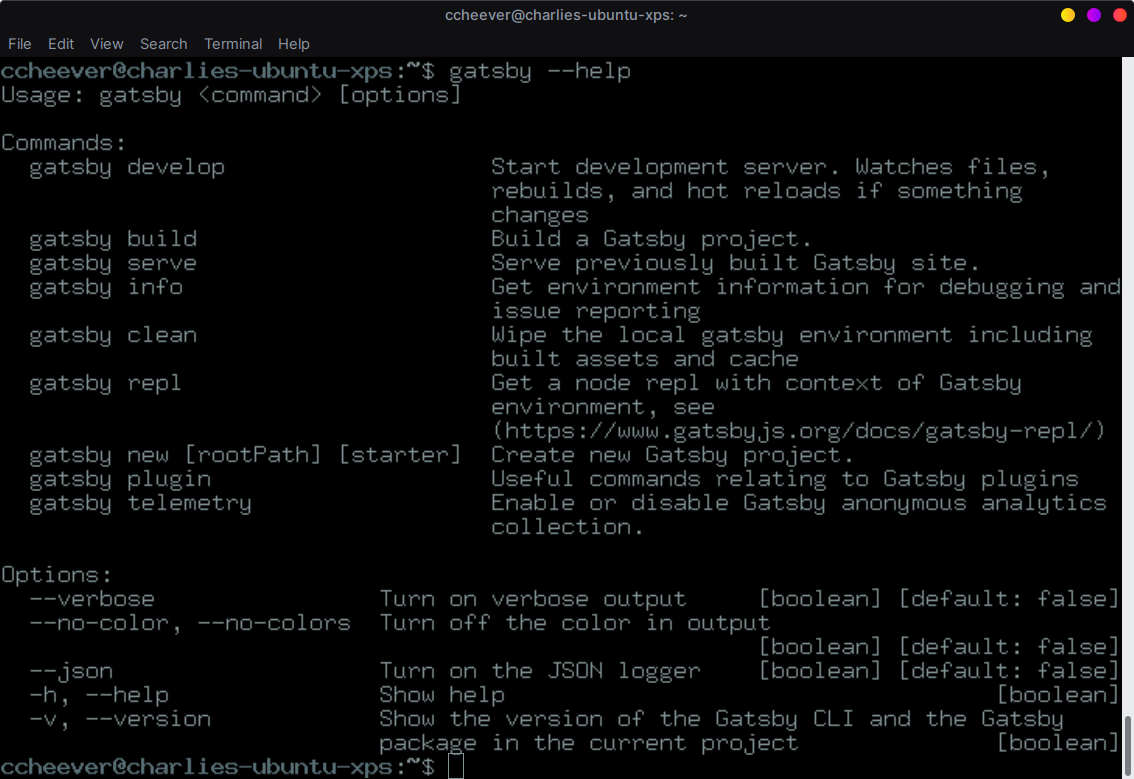
Task: Click the purple window control button
Action: pos(1094,15)
